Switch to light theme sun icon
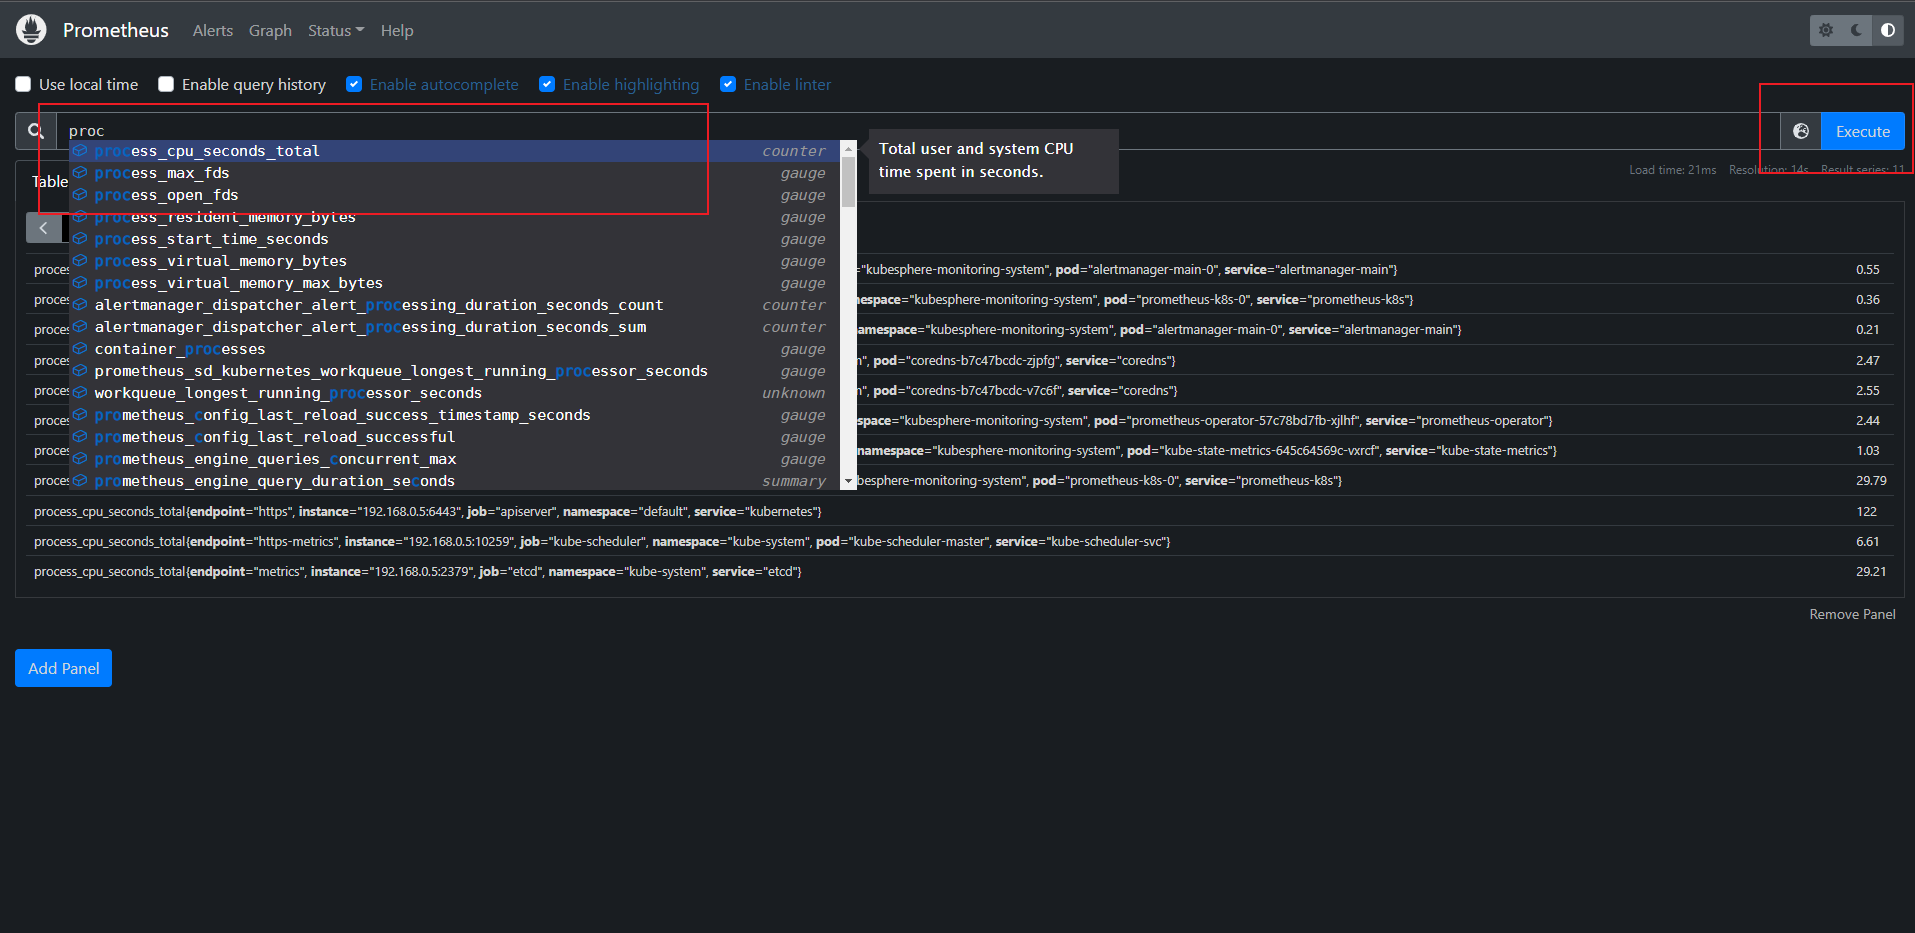The width and height of the screenshot is (1915, 933). [1826, 30]
